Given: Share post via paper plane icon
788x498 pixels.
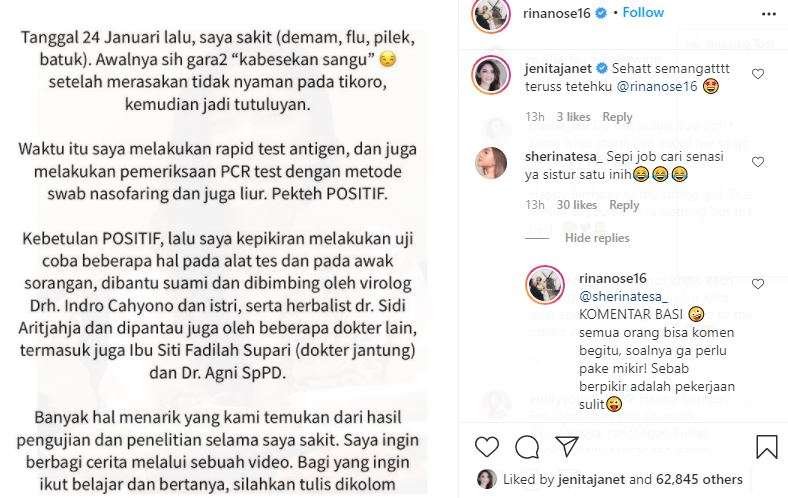Looking at the screenshot, I should tap(566, 446).
